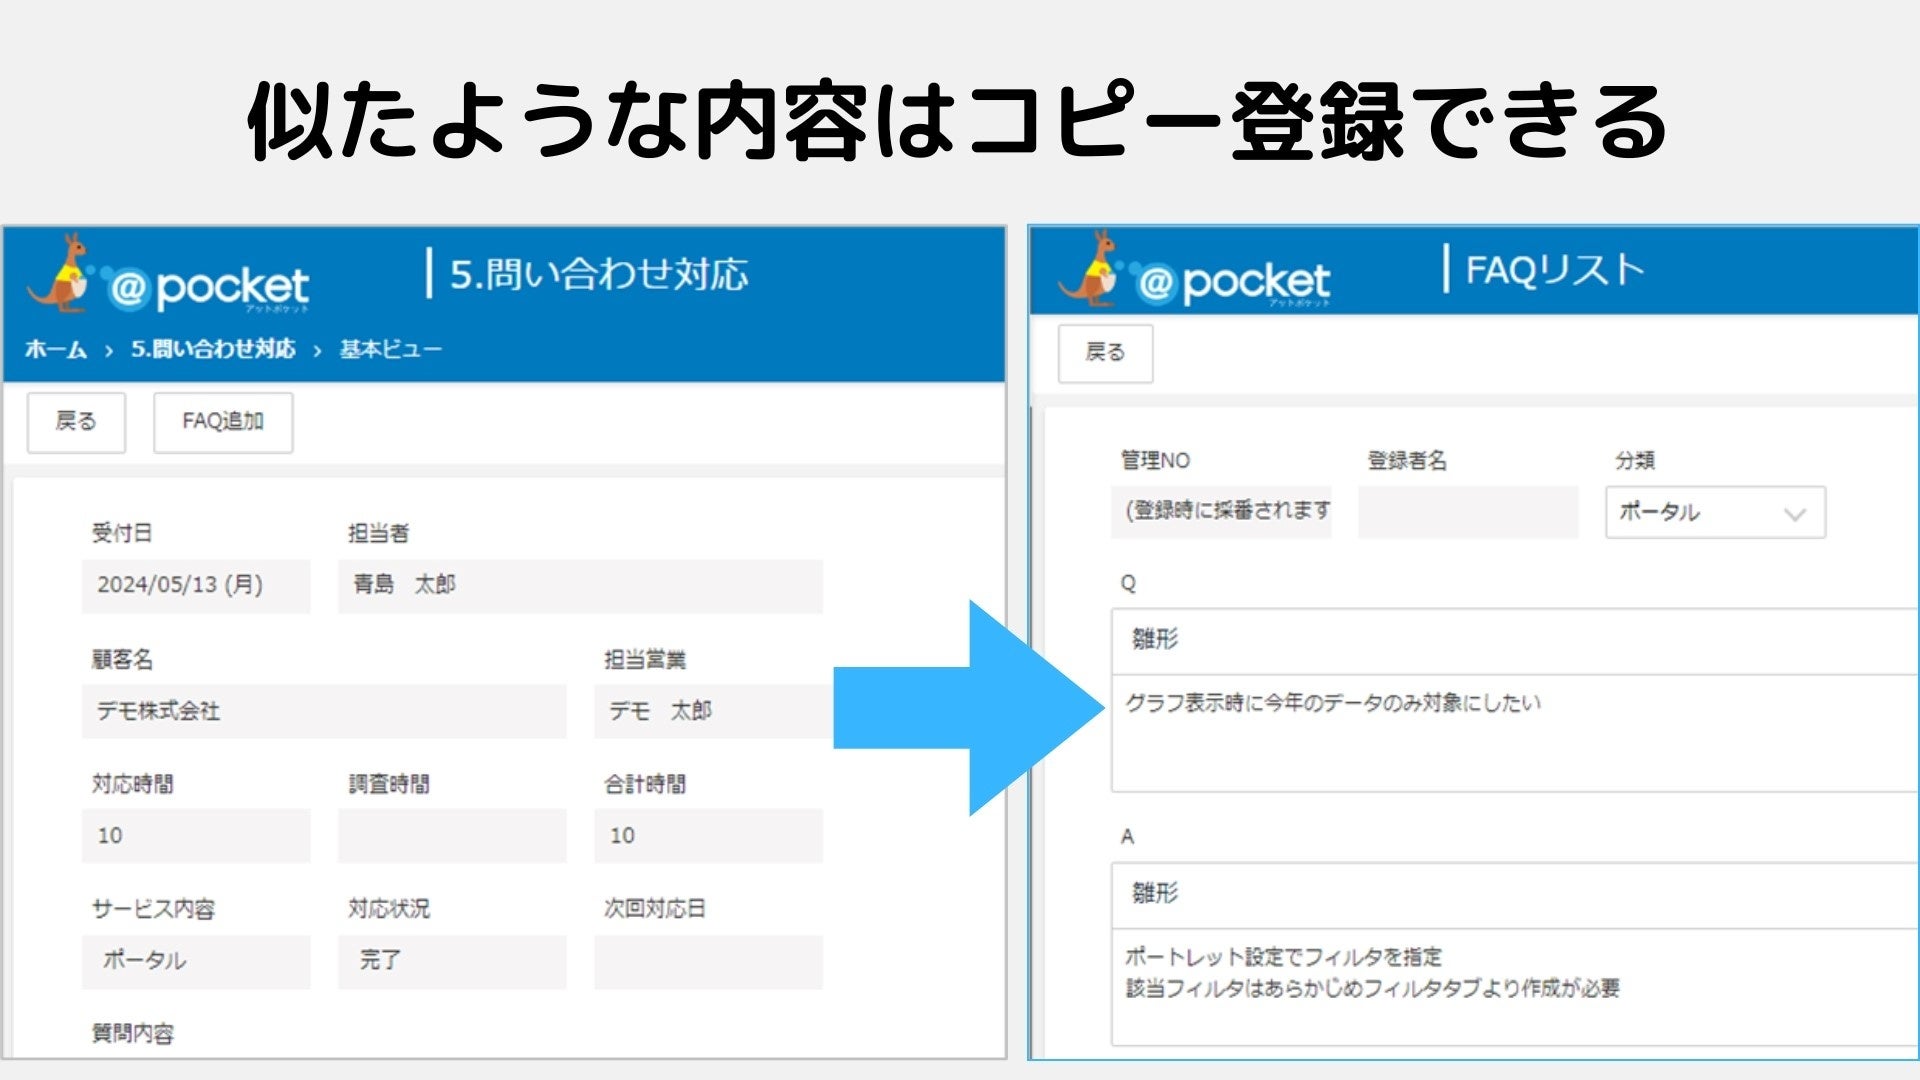Image resolution: width=1920 pixels, height=1080 pixels.
Task: Go to 5.問い合わせ対応 breadcrumb link
Action: [213, 349]
